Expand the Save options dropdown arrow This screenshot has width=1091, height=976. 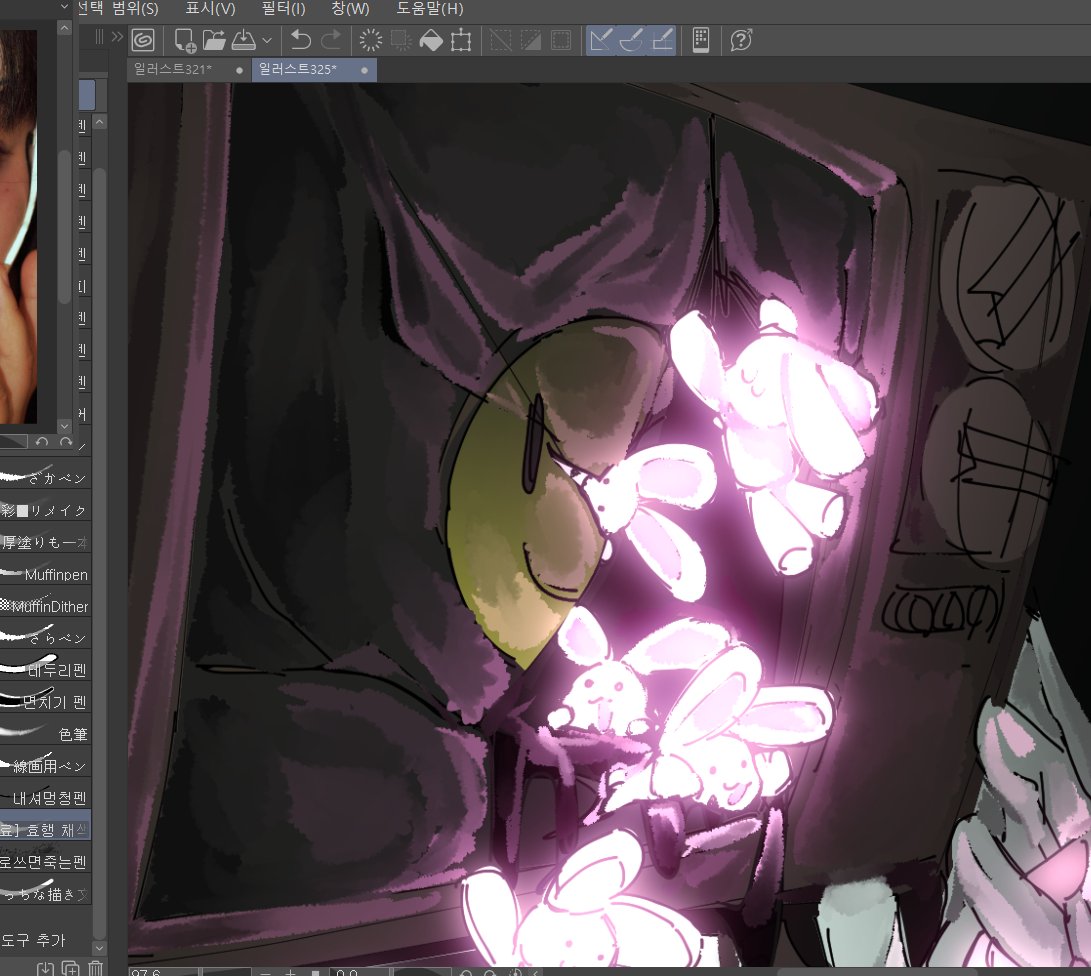267,40
